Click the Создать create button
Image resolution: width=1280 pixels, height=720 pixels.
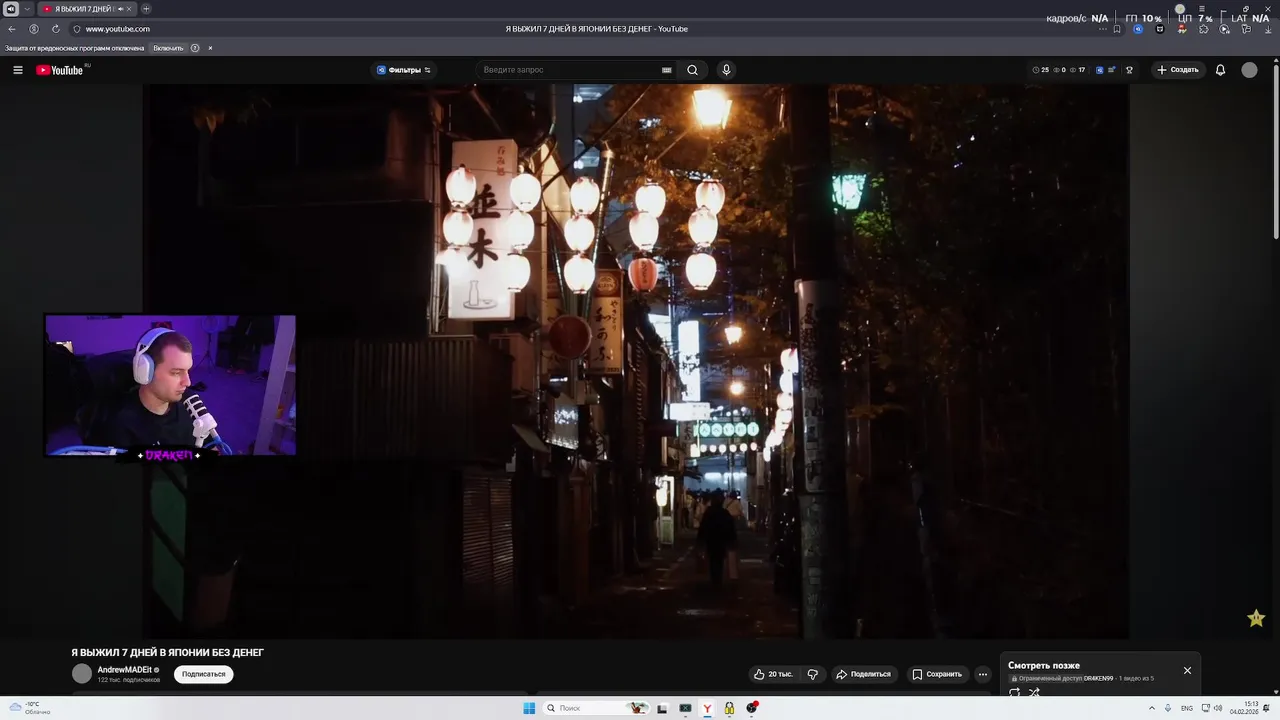point(1177,70)
